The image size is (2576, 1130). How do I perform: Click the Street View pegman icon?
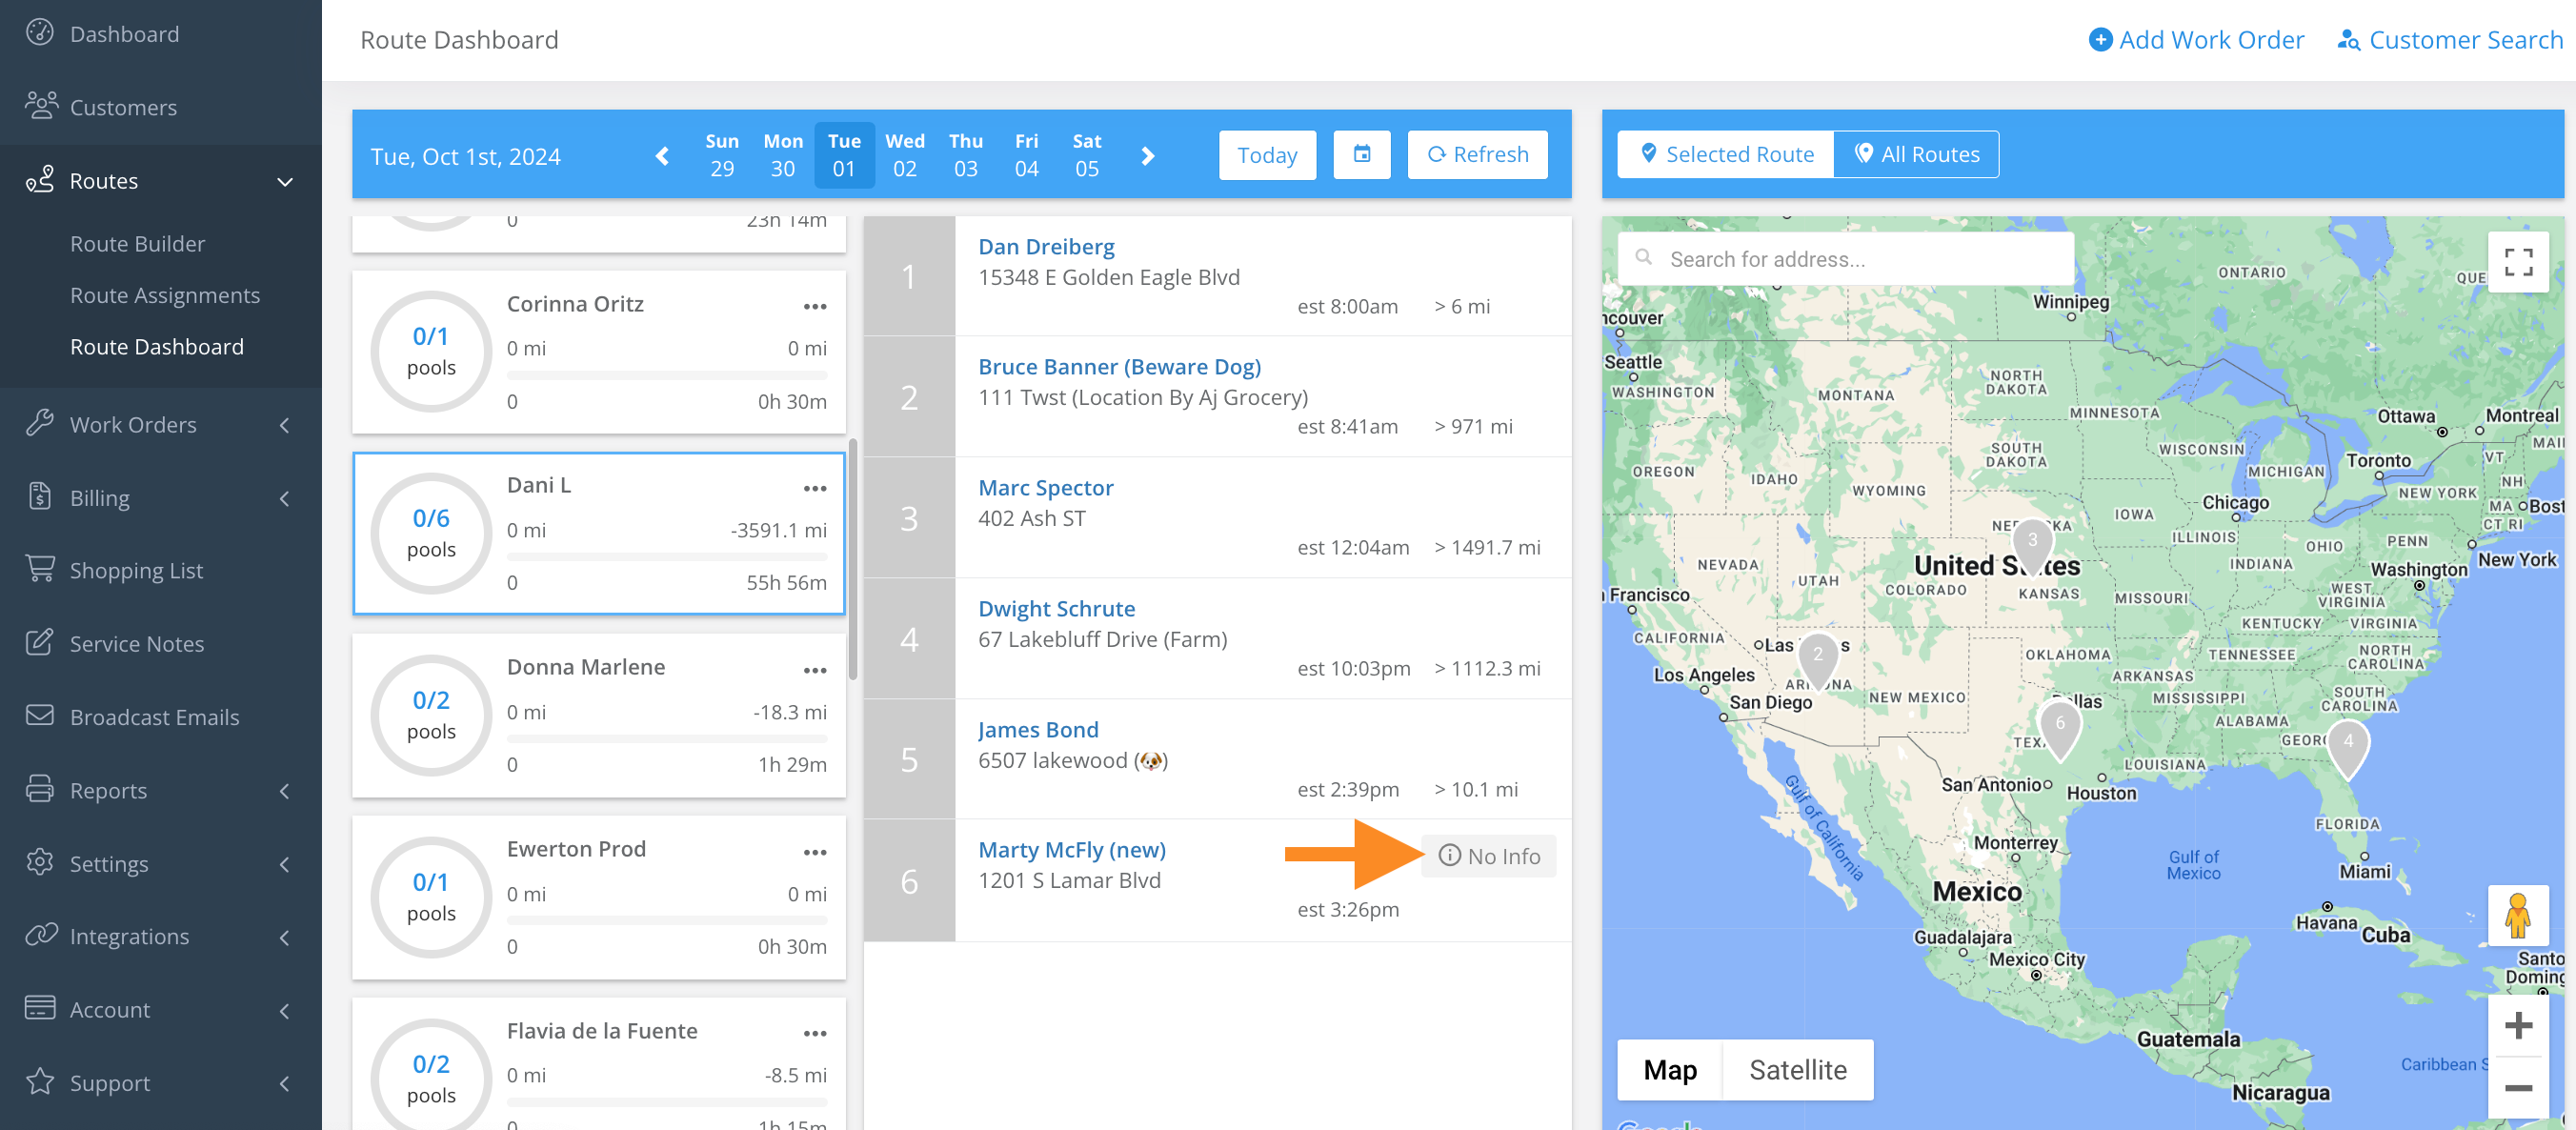point(2518,915)
